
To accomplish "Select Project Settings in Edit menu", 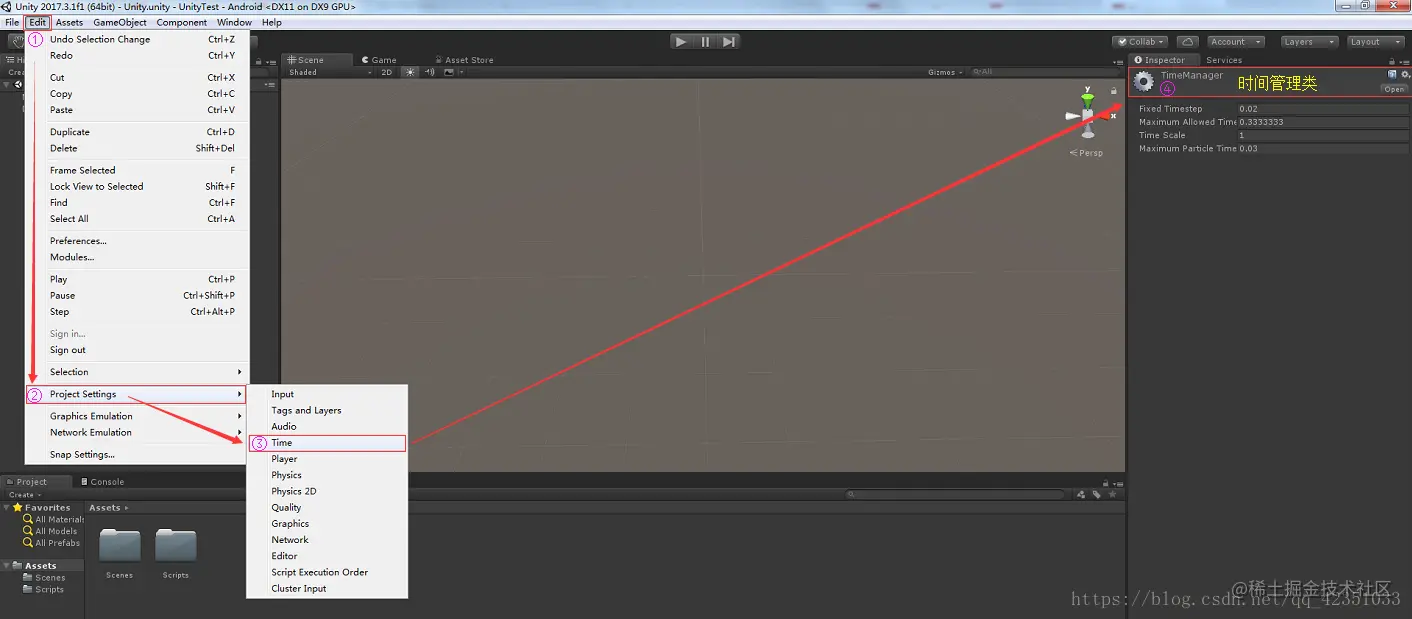I will (136, 394).
